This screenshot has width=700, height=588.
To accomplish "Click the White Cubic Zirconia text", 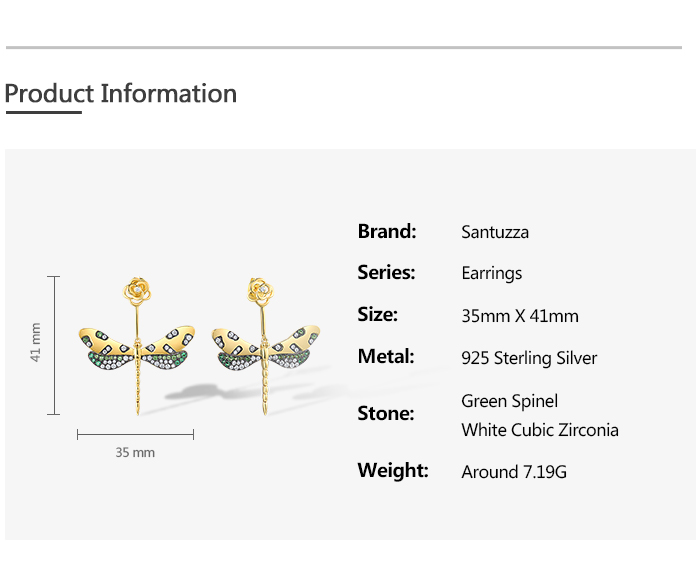I will tap(539, 430).
